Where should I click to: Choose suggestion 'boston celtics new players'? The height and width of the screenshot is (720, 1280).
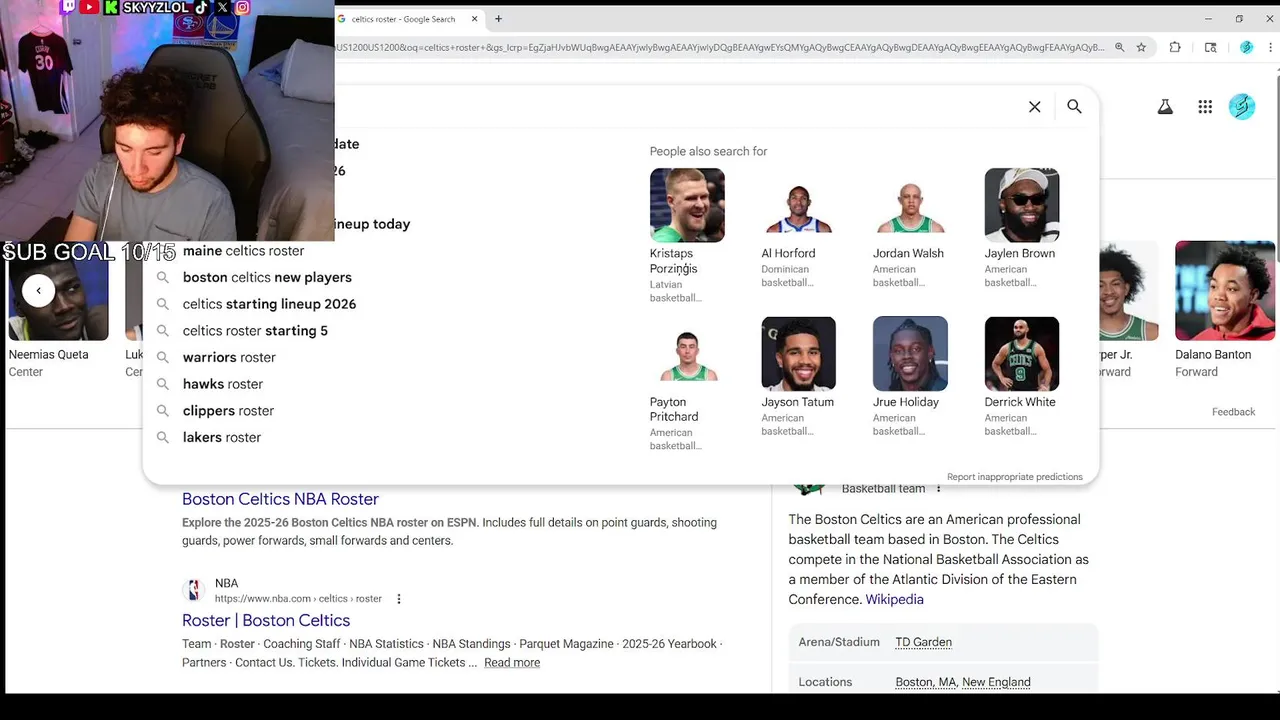(x=267, y=277)
